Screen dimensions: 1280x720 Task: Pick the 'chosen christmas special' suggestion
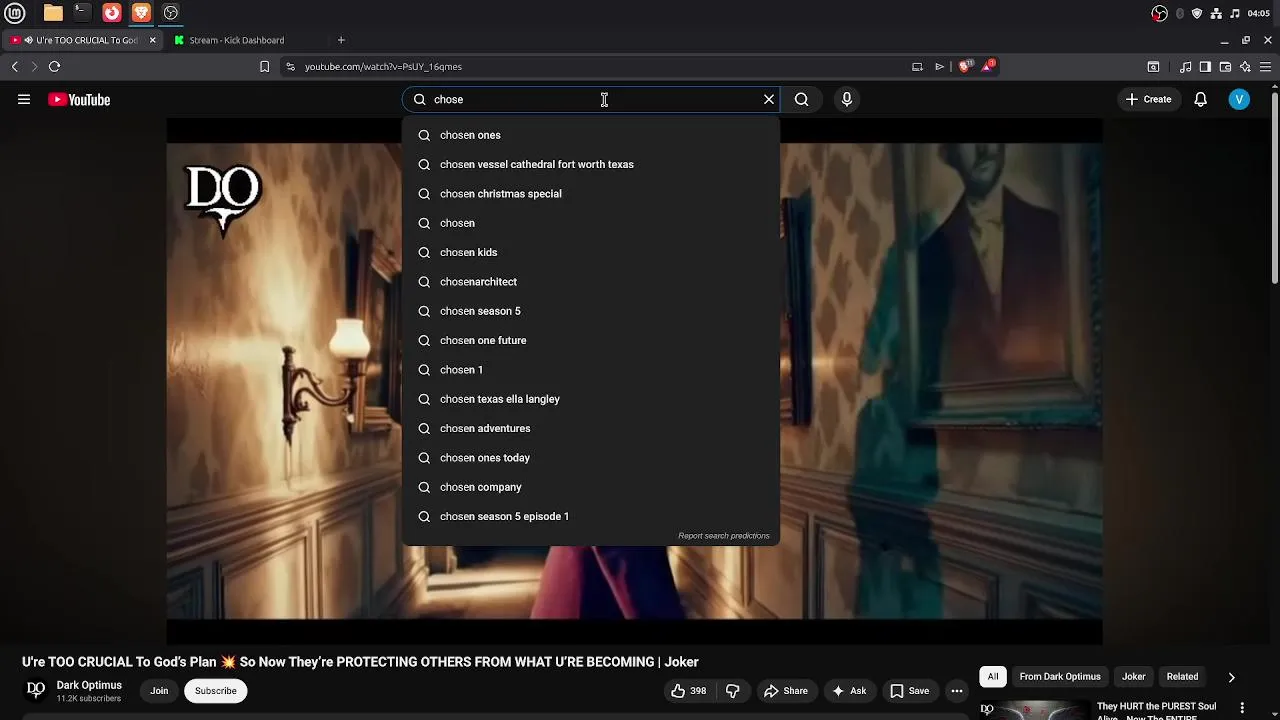pos(591,194)
